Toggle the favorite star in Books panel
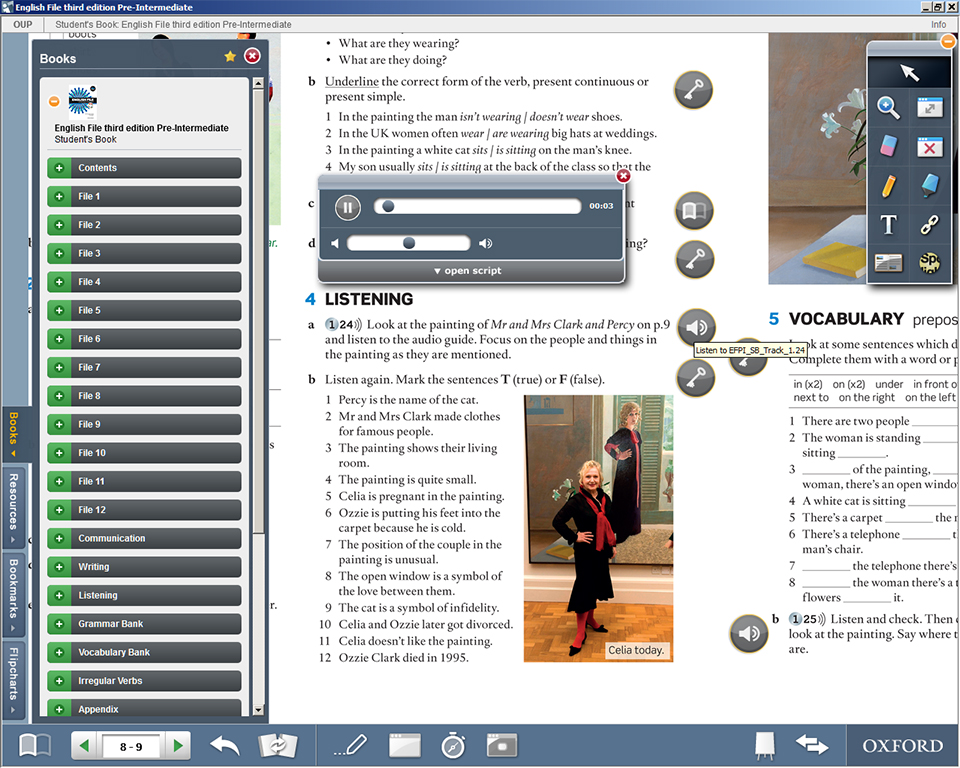Viewport: 960px width, 768px height. (x=230, y=57)
